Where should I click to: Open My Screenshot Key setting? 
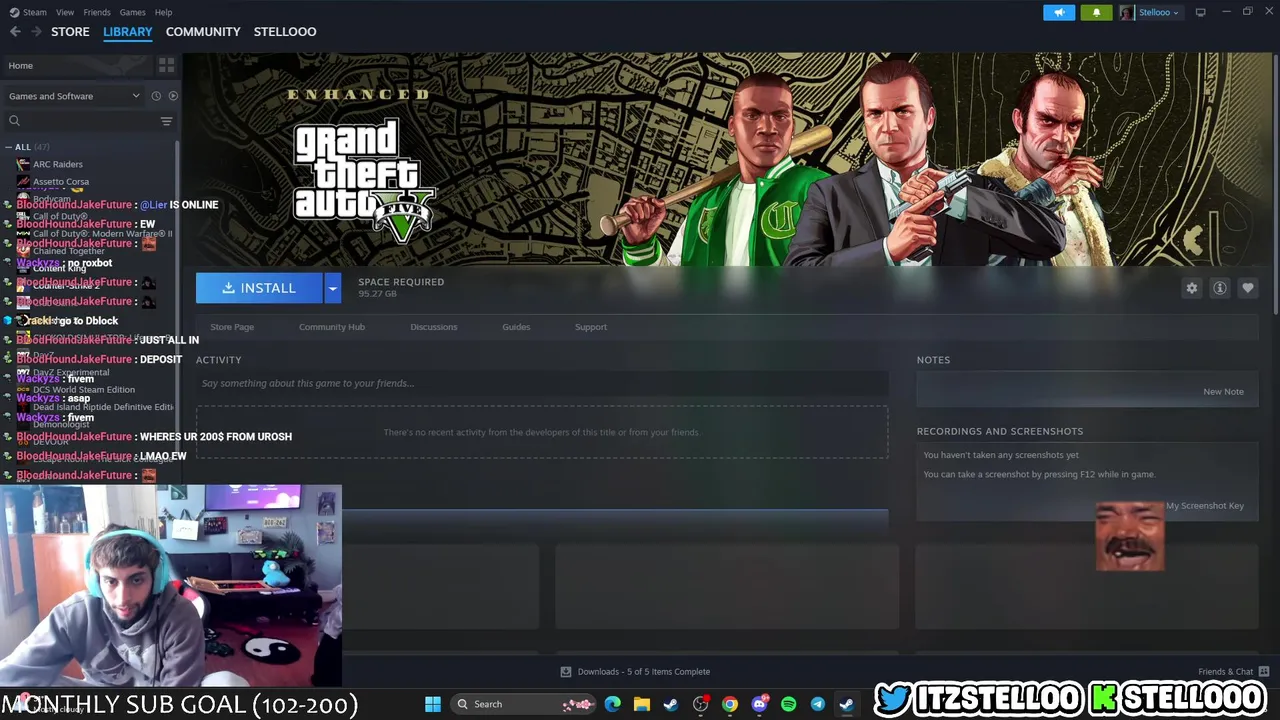1205,506
